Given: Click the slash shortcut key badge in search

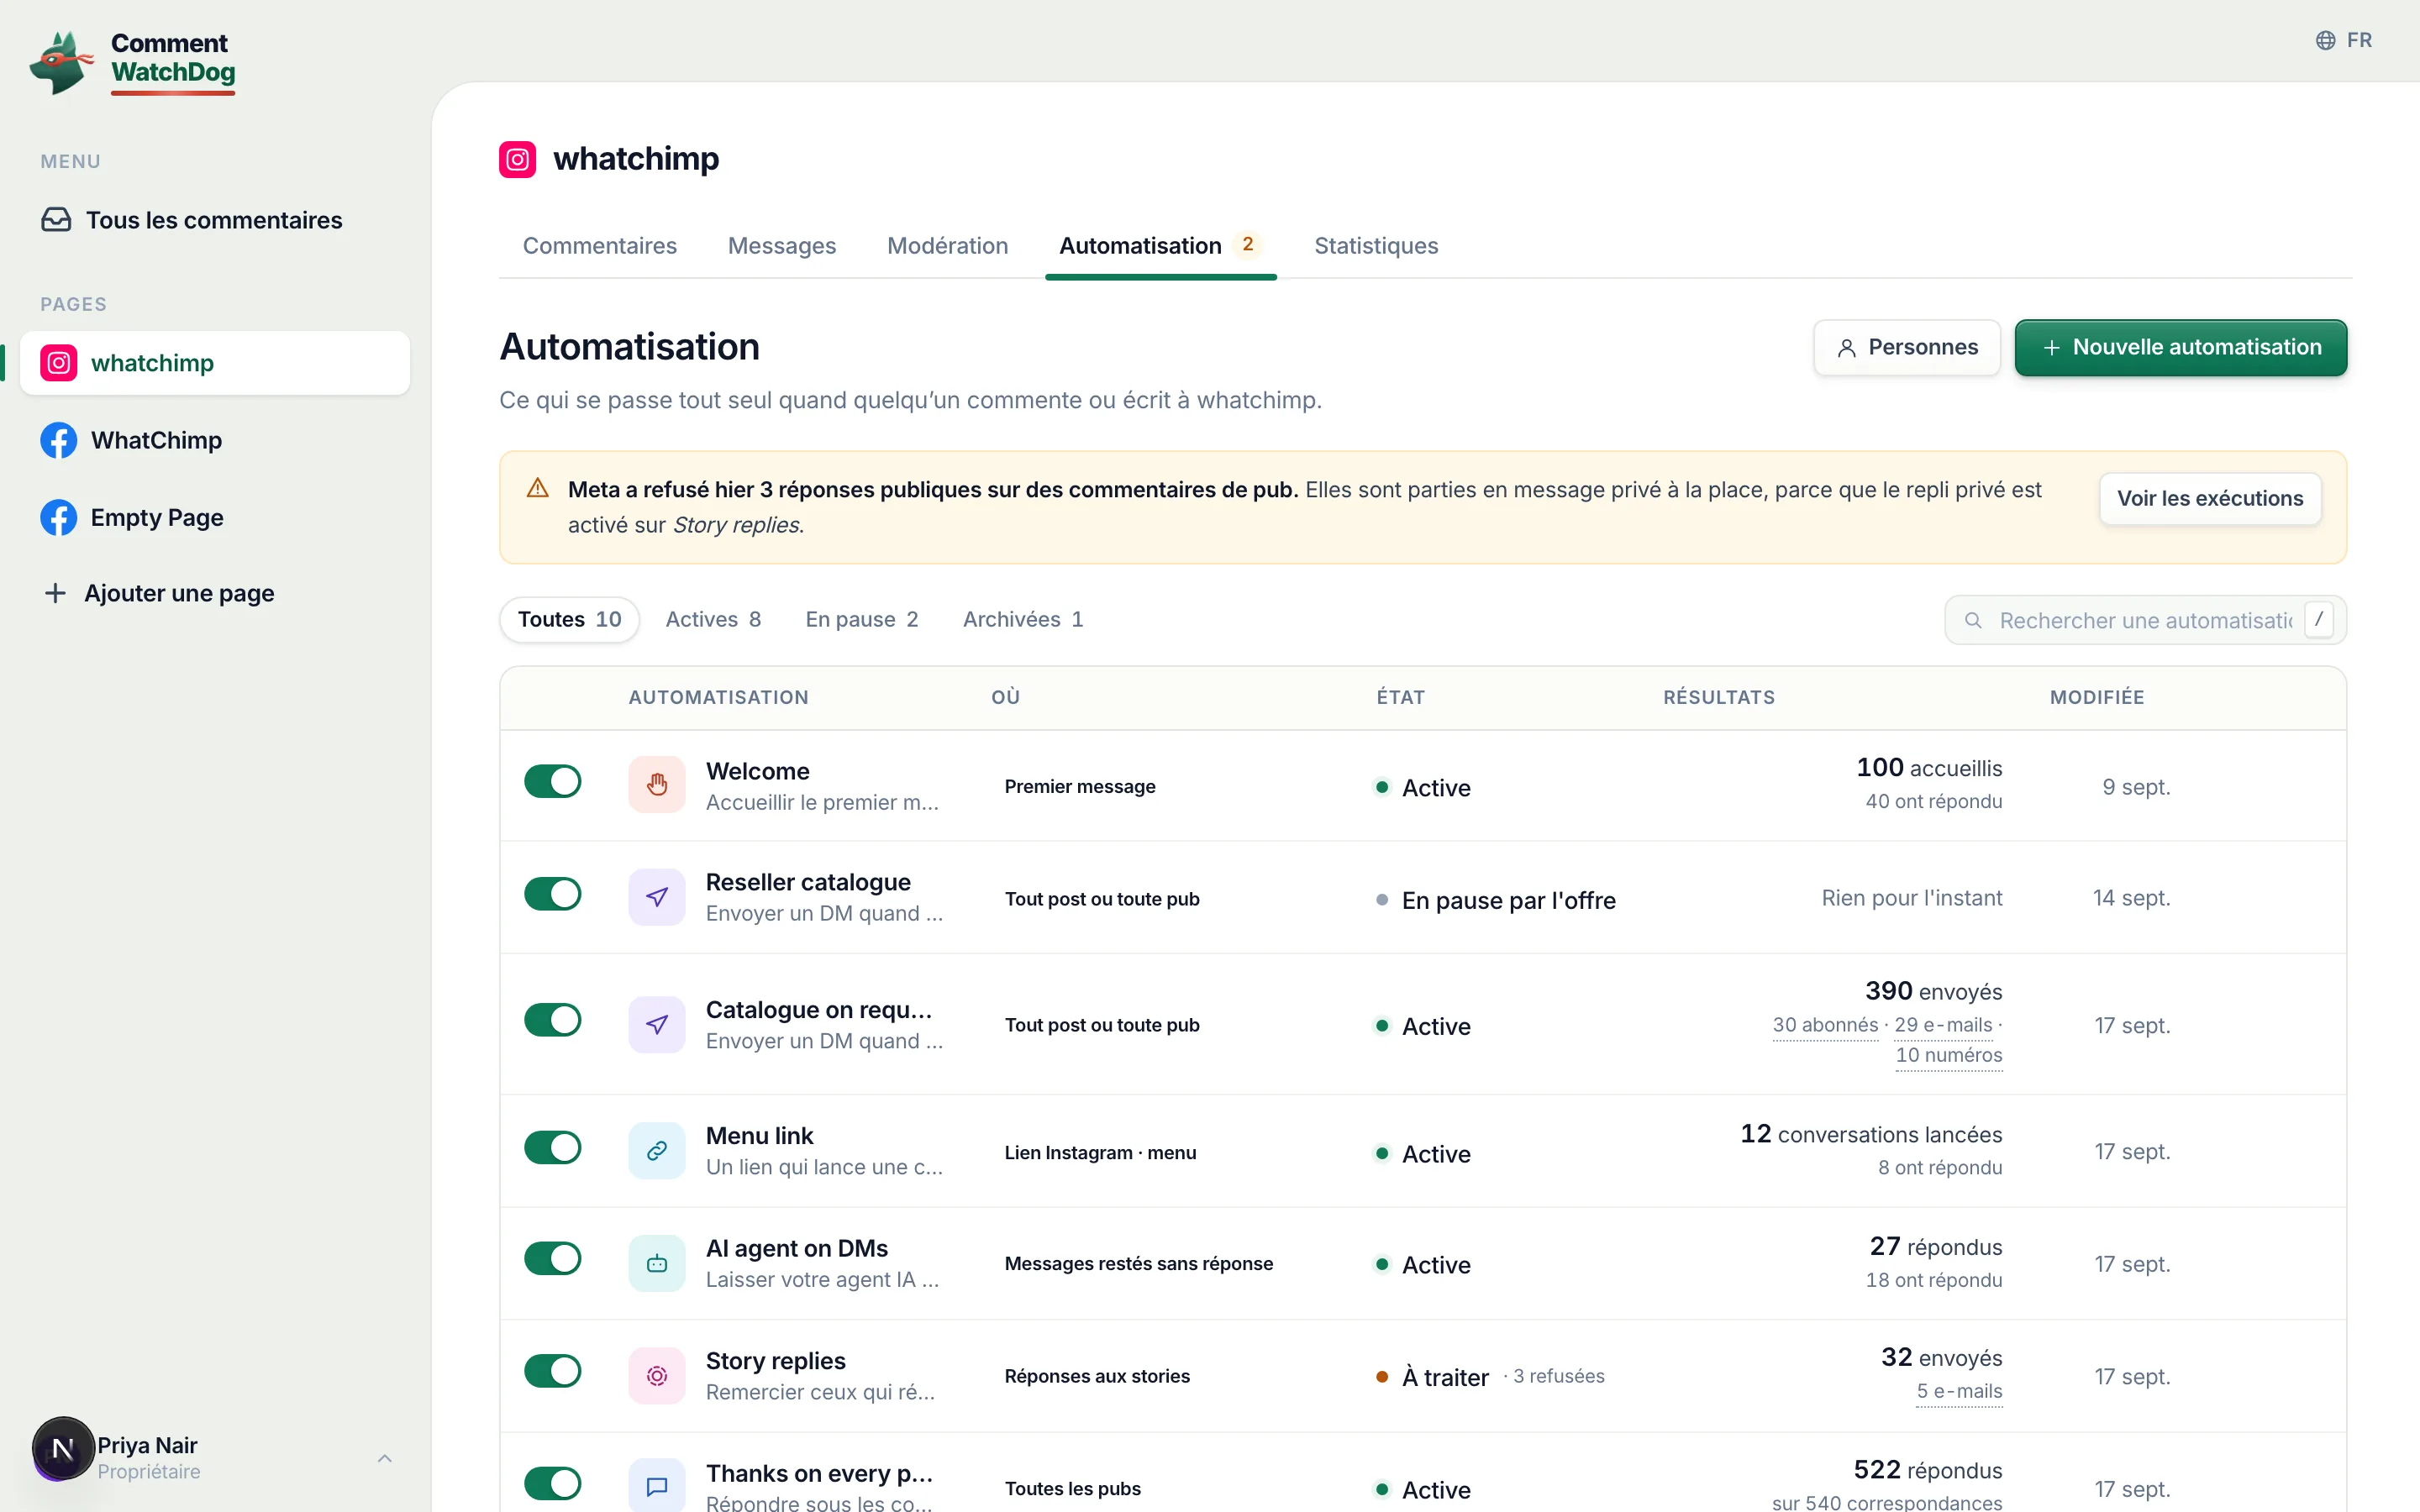Looking at the screenshot, I should click(x=2318, y=620).
